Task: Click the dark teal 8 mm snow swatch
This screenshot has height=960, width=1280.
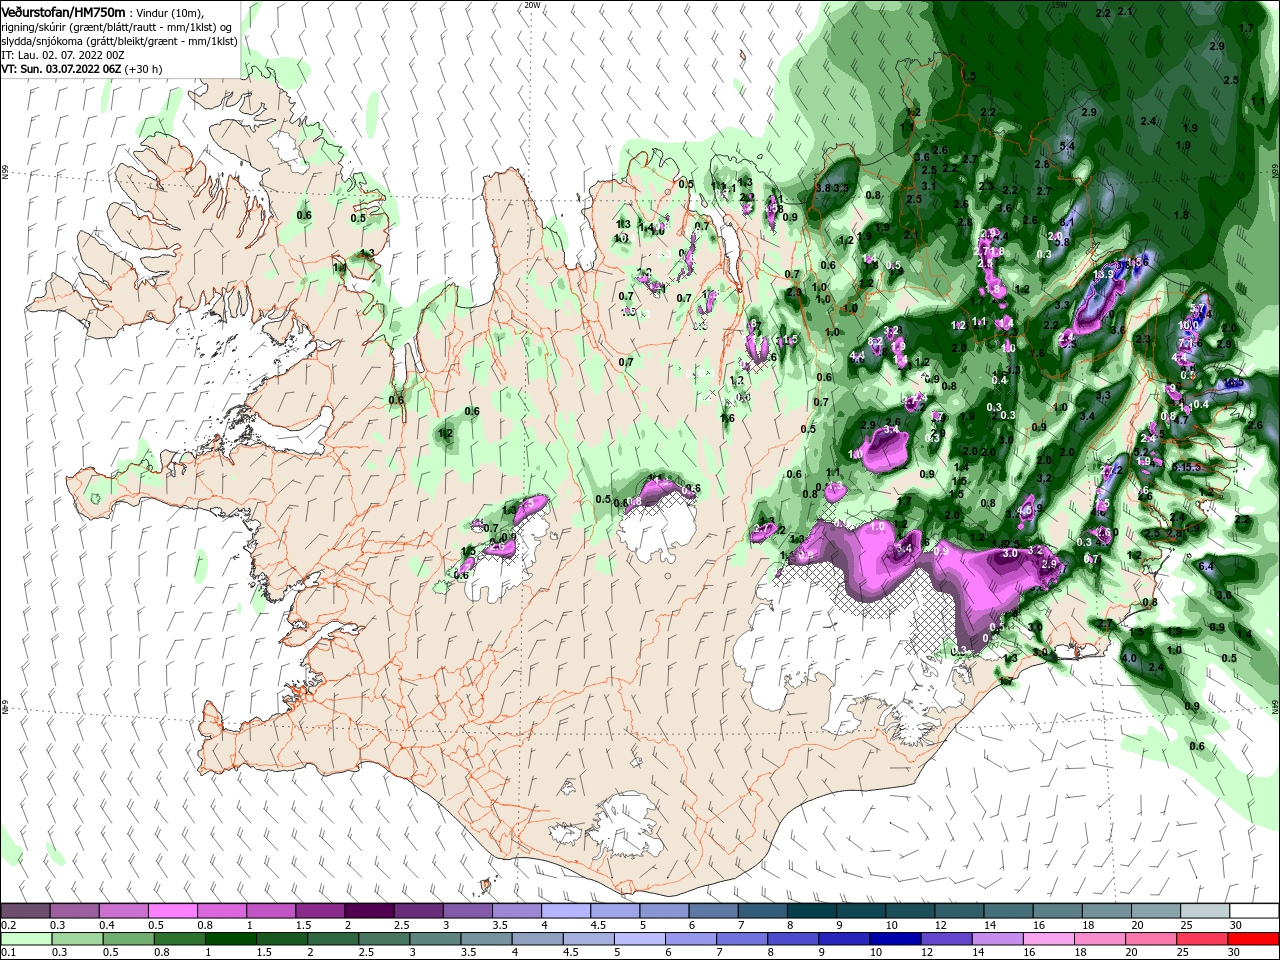Action: point(811,911)
